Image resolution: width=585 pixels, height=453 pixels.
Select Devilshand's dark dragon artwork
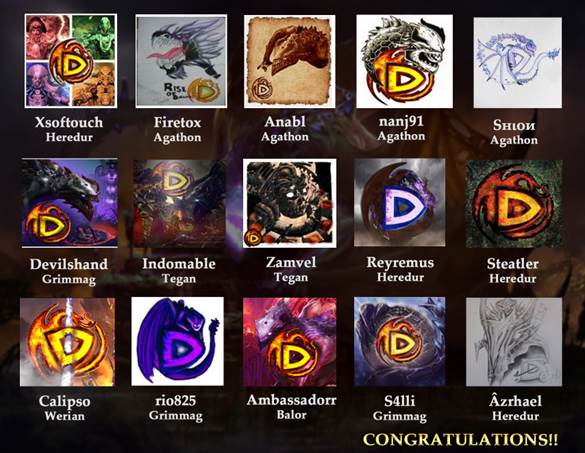pyautogui.click(x=69, y=203)
